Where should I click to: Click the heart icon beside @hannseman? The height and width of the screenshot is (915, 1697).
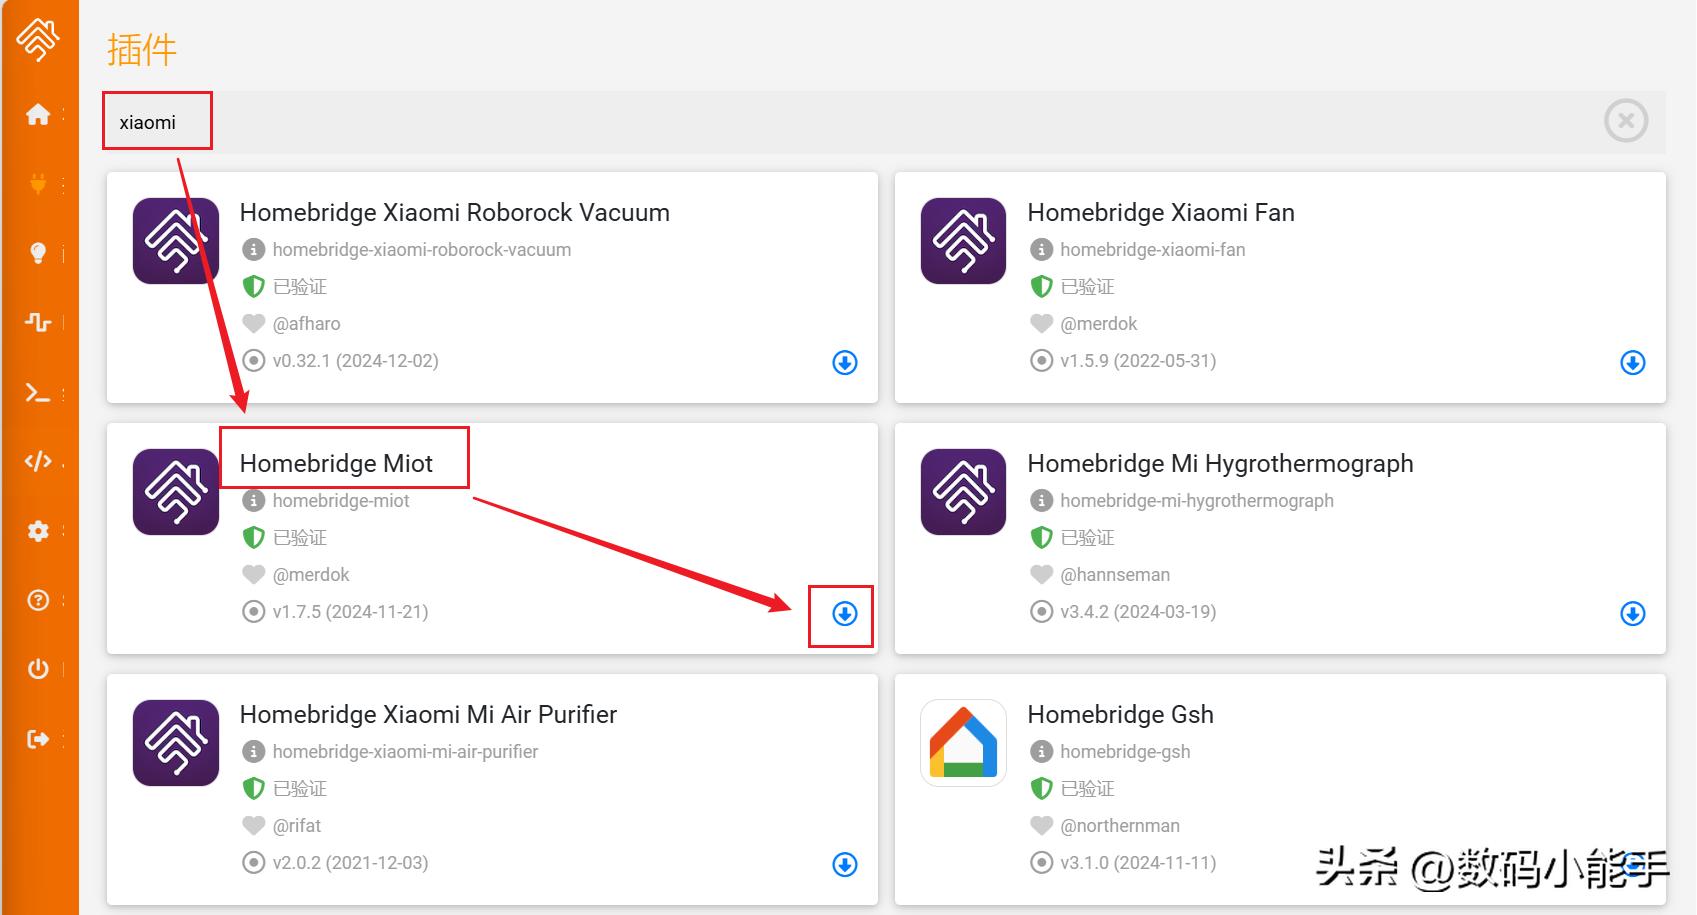click(1042, 575)
